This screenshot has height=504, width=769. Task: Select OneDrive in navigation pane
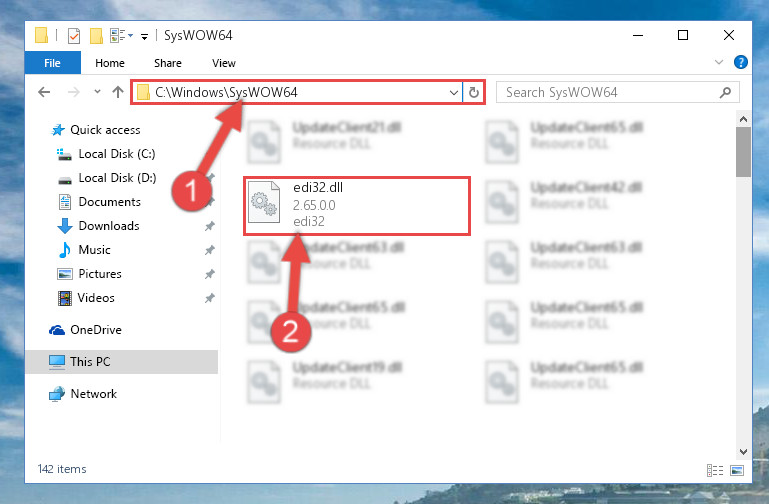[85, 329]
